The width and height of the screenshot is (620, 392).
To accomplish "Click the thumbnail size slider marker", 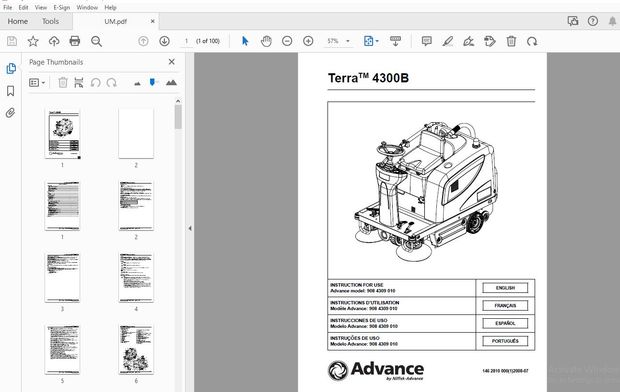I will pos(152,82).
